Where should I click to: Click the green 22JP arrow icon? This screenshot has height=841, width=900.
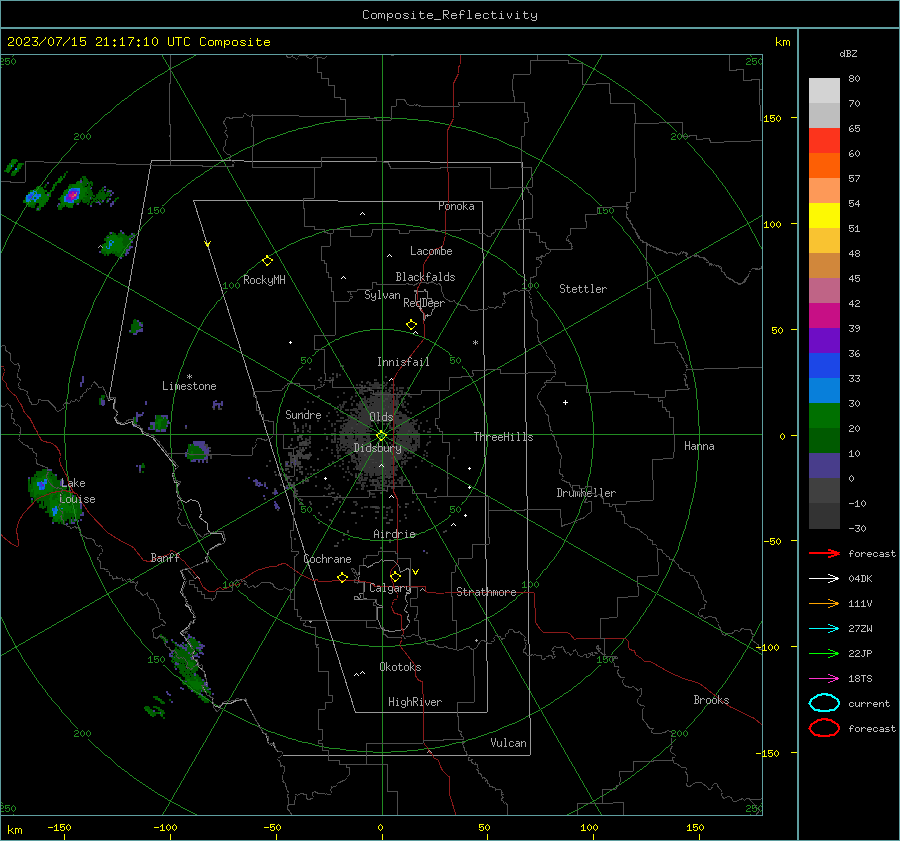pyautogui.click(x=824, y=653)
